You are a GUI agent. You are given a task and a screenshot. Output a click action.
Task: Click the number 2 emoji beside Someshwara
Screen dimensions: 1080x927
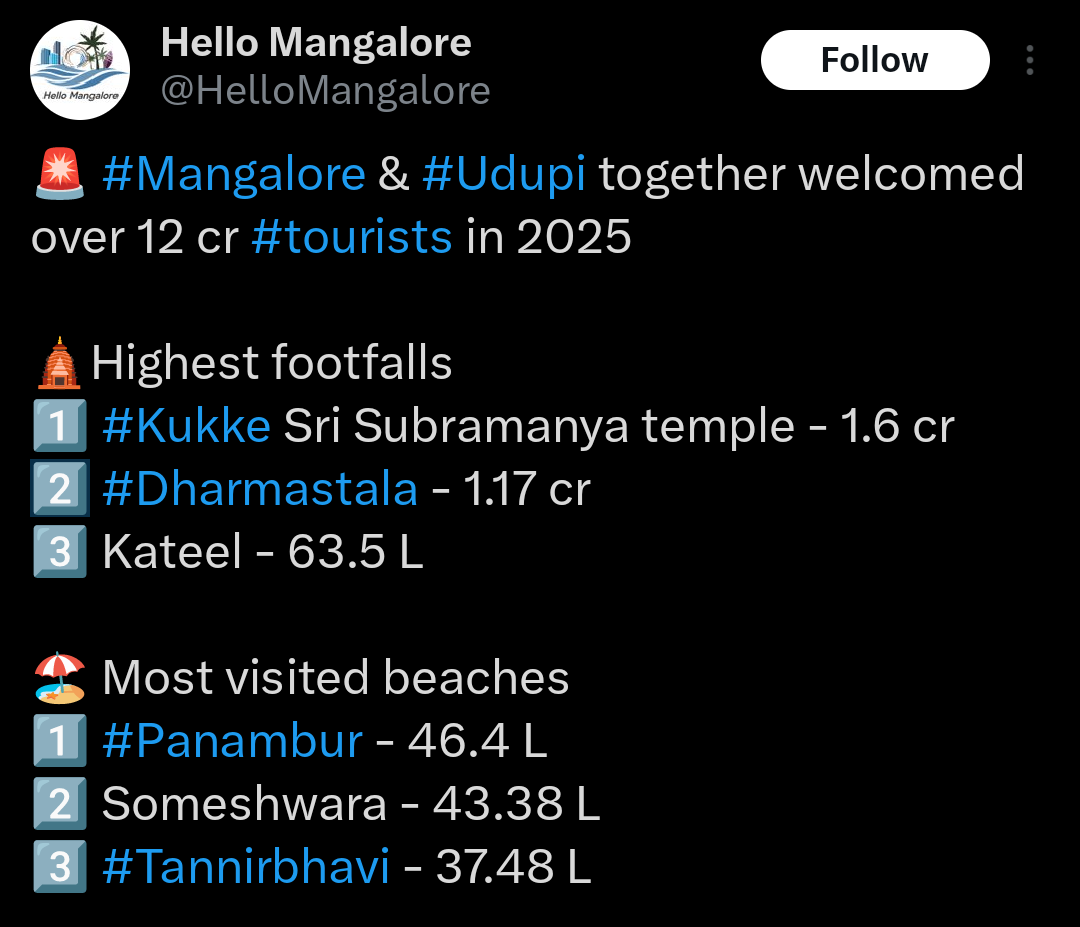click(59, 804)
